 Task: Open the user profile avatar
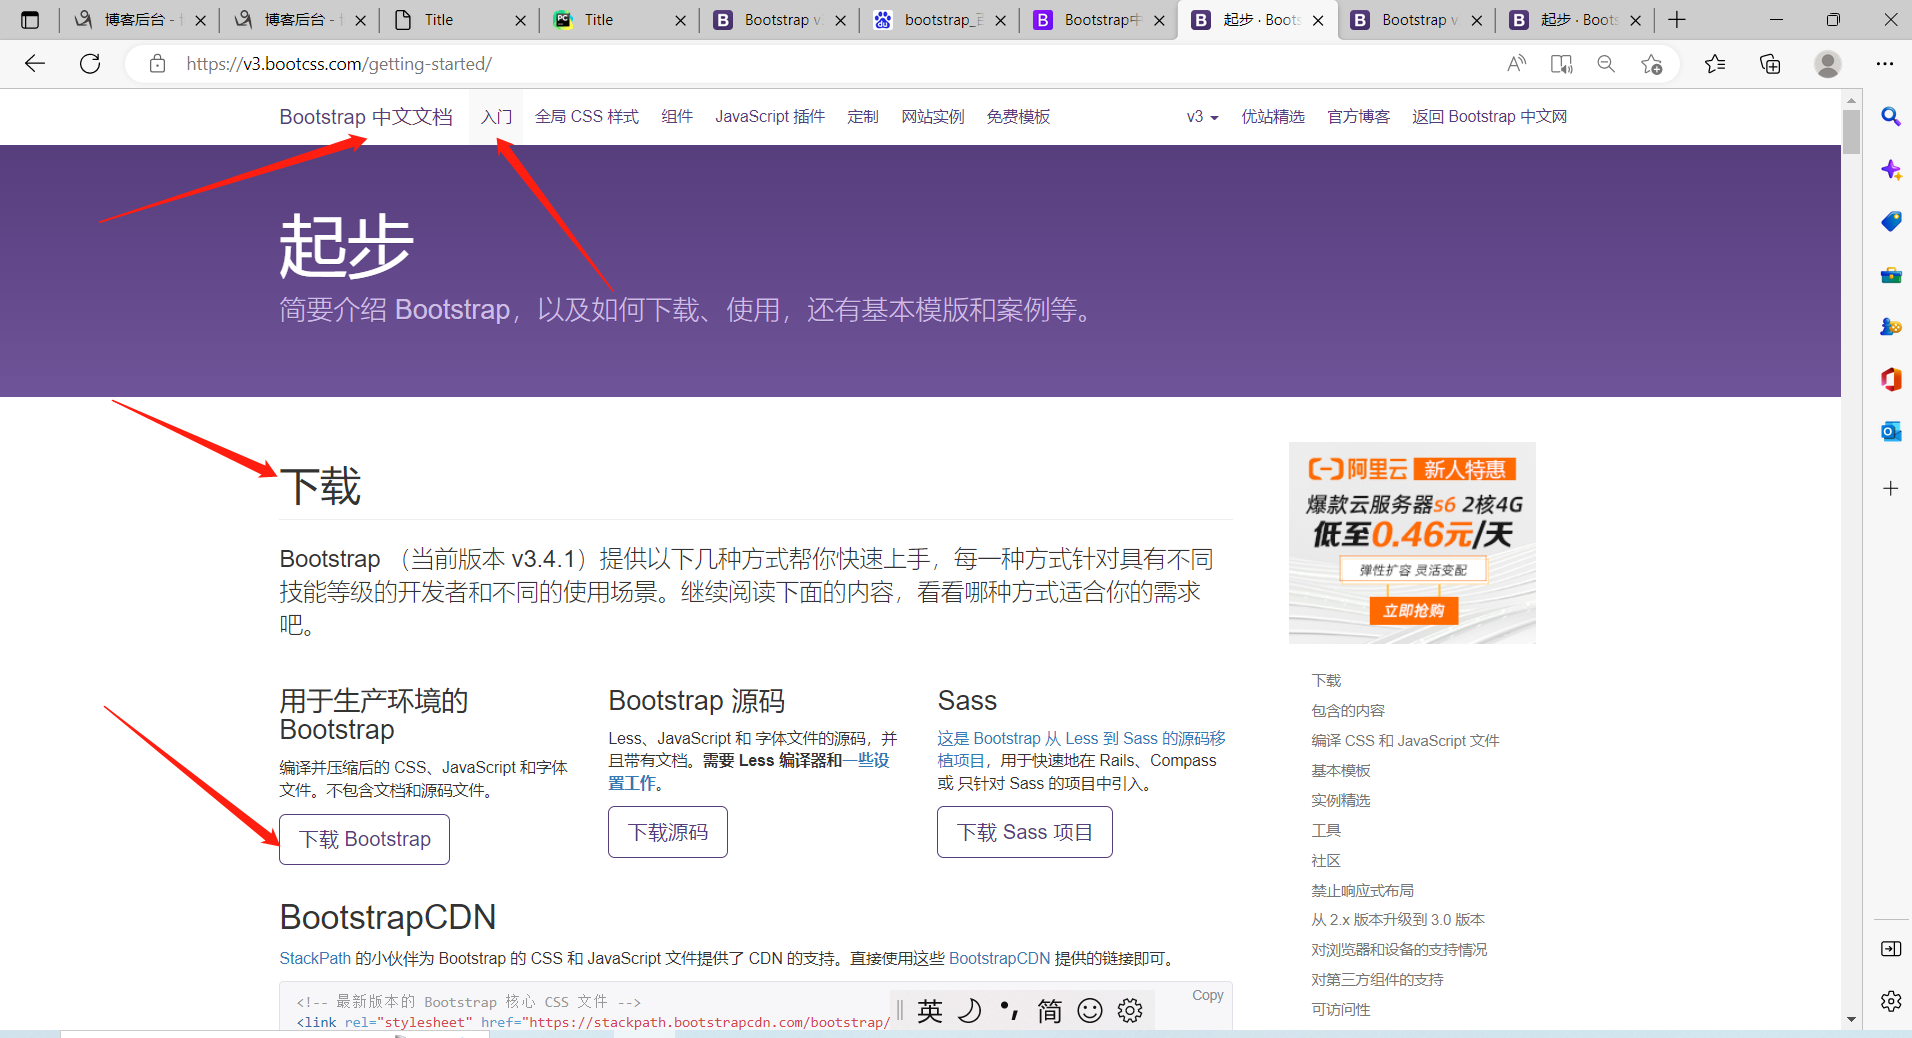[1828, 64]
